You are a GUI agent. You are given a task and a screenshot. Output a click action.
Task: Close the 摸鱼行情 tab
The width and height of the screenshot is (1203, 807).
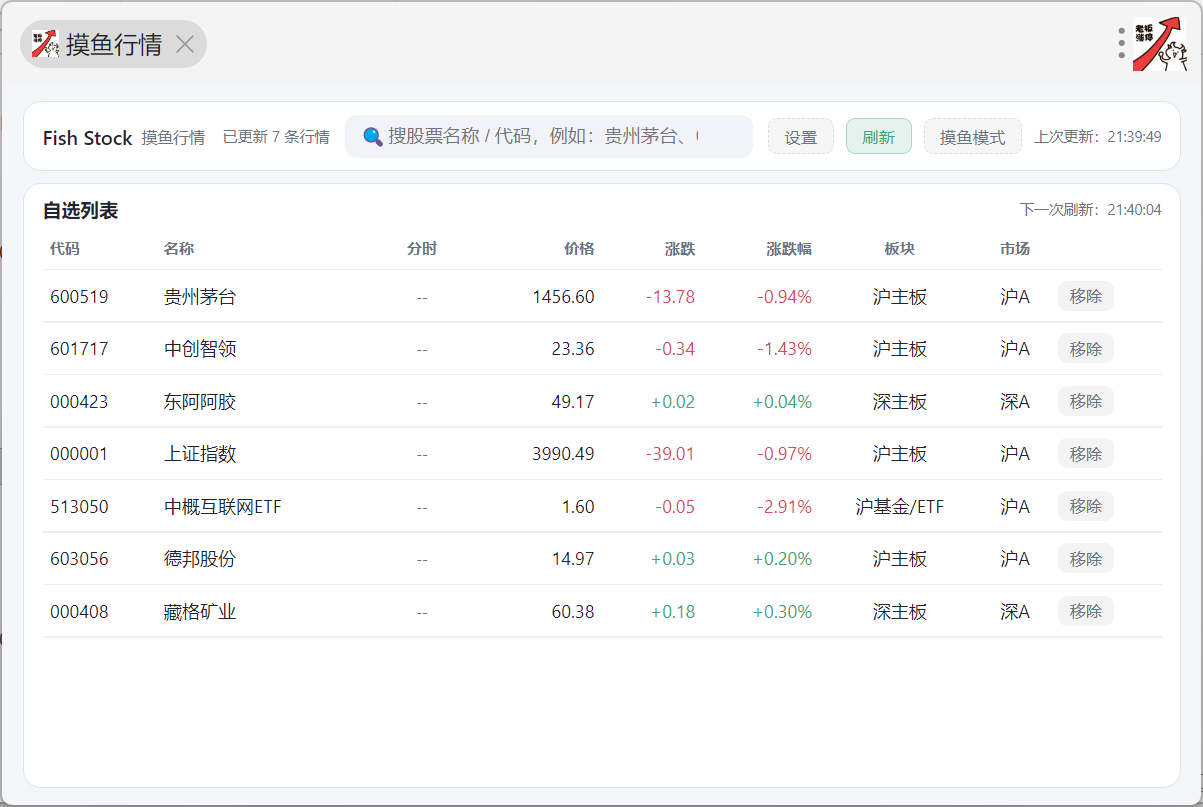point(185,44)
